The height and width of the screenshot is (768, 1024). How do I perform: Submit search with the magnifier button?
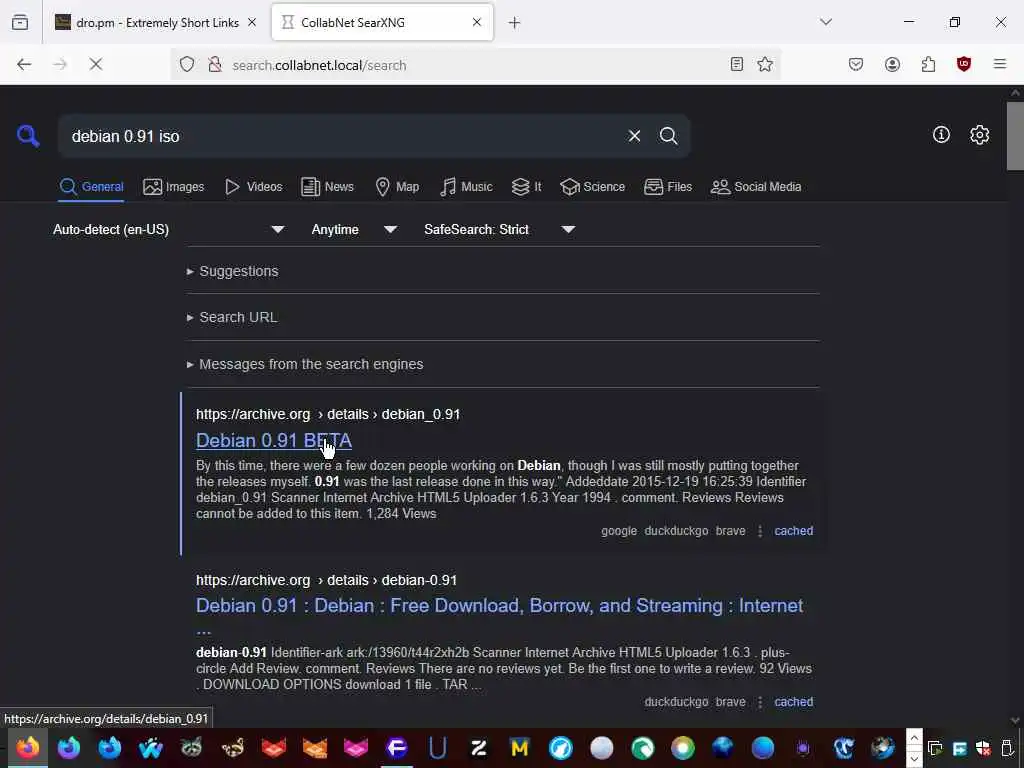point(668,136)
